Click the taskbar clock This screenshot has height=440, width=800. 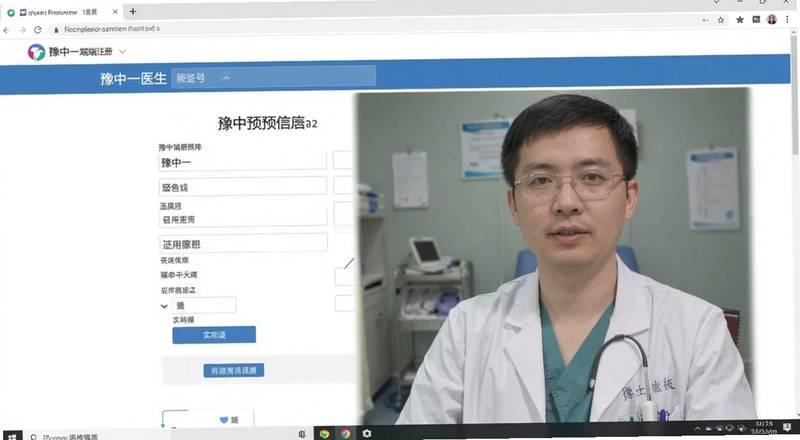tap(764, 428)
